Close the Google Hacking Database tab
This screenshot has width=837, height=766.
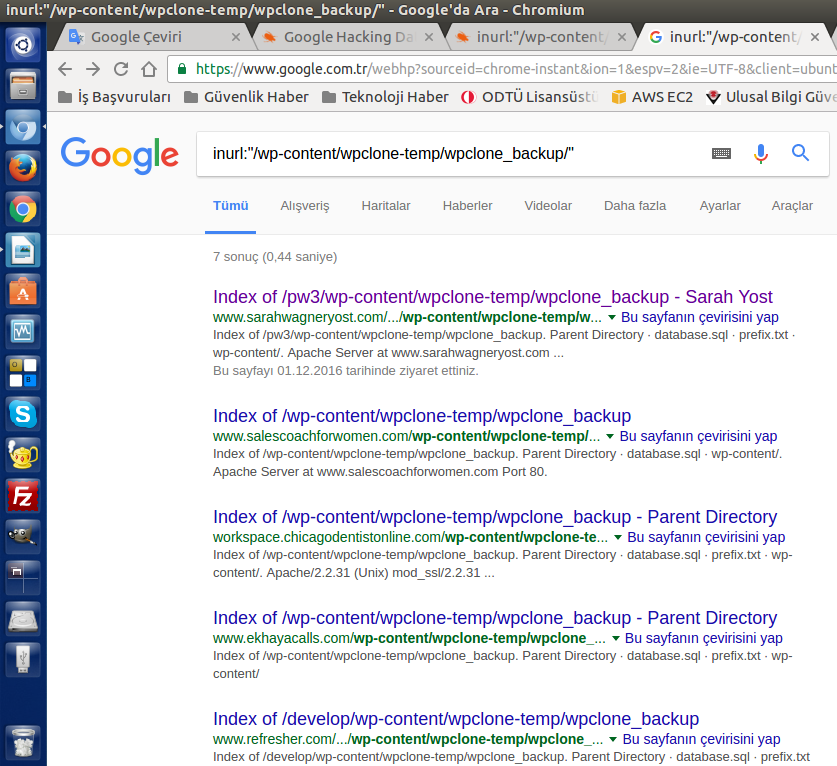[x=429, y=37]
